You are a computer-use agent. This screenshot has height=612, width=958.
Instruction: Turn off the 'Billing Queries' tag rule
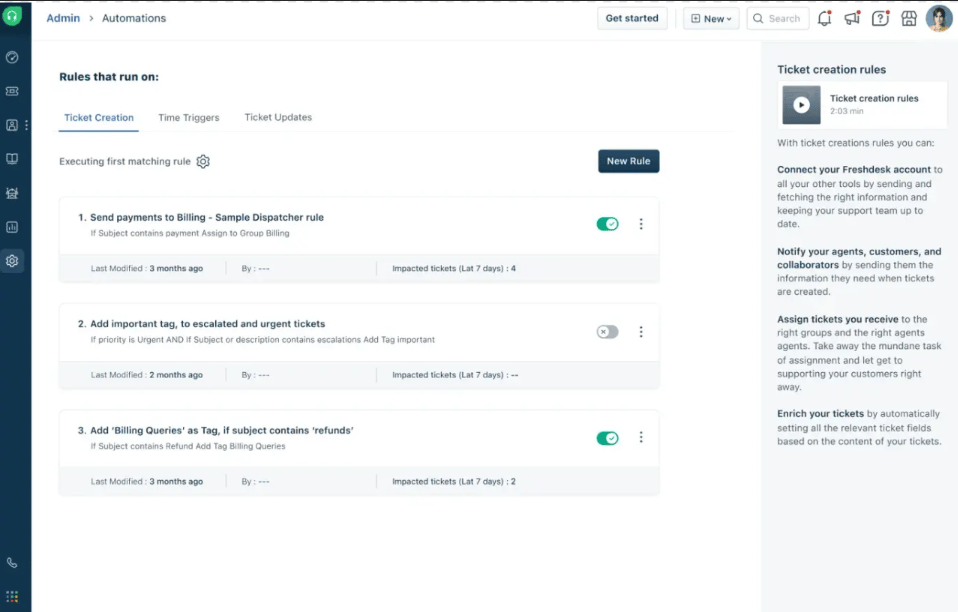tap(607, 437)
